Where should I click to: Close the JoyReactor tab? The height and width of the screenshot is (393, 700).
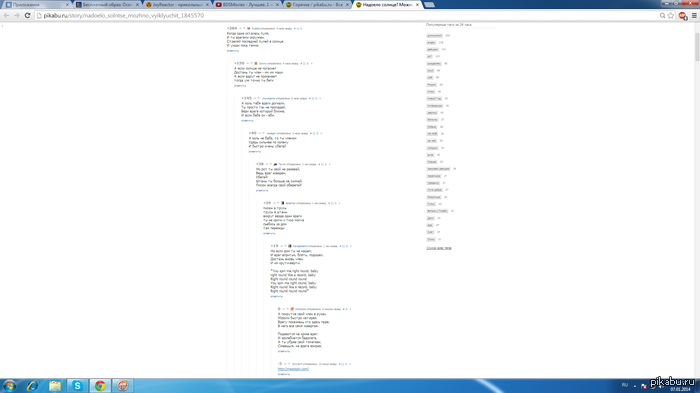(x=207, y=4)
